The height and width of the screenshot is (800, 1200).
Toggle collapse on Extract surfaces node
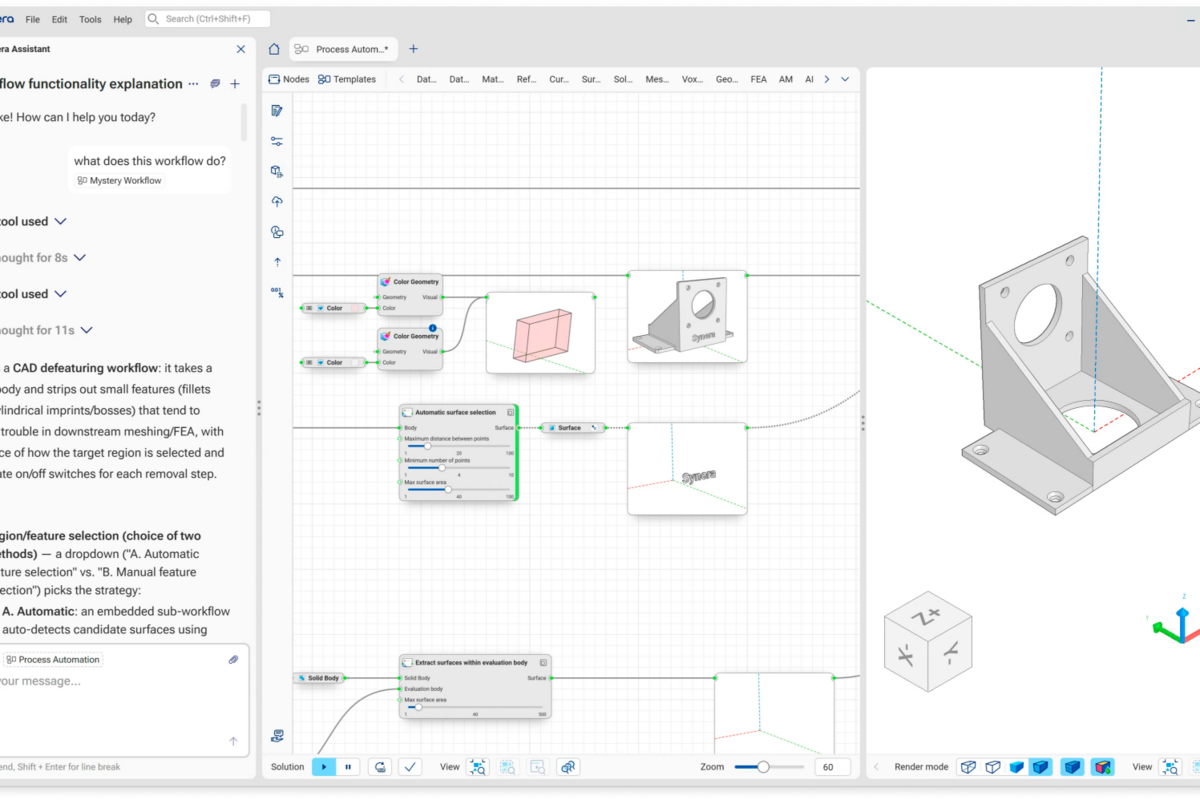point(543,662)
